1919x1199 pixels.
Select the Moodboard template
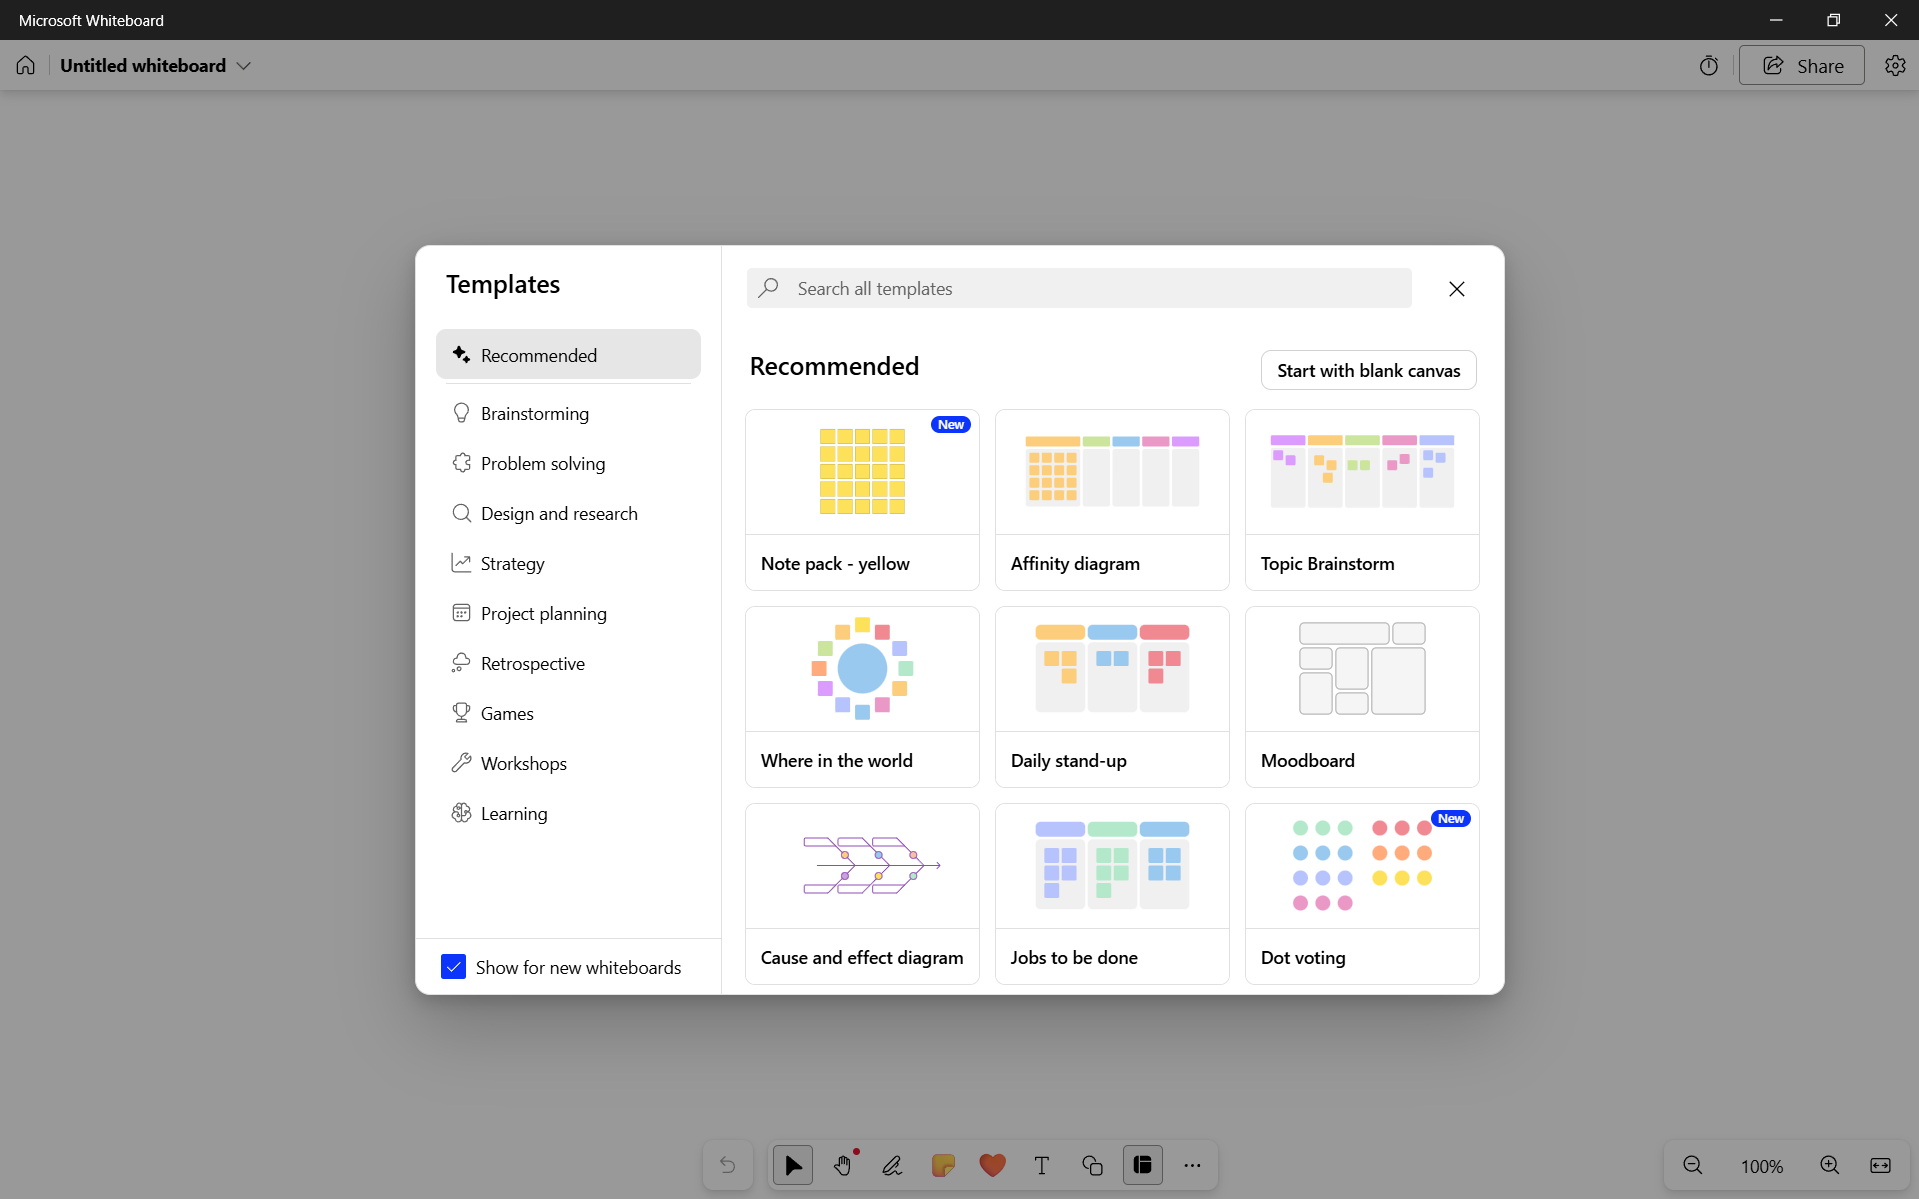[x=1362, y=697]
